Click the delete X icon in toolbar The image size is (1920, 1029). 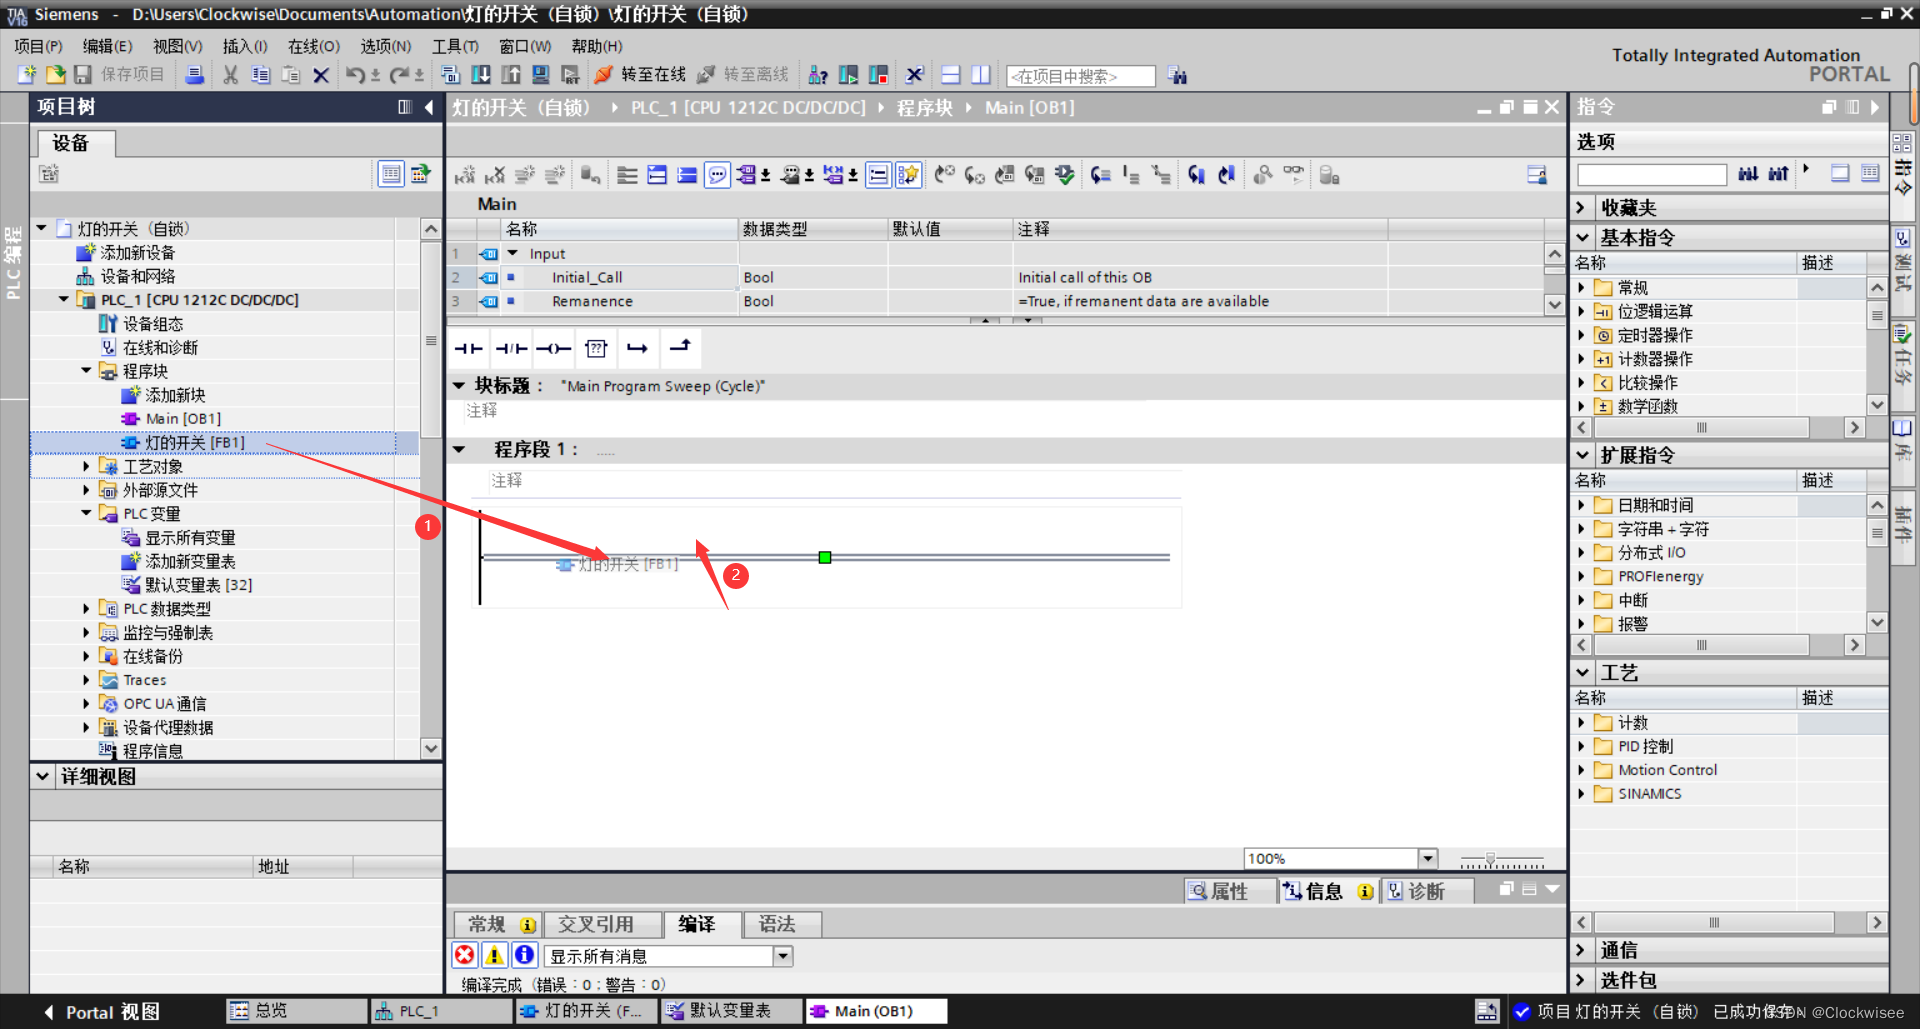321,75
